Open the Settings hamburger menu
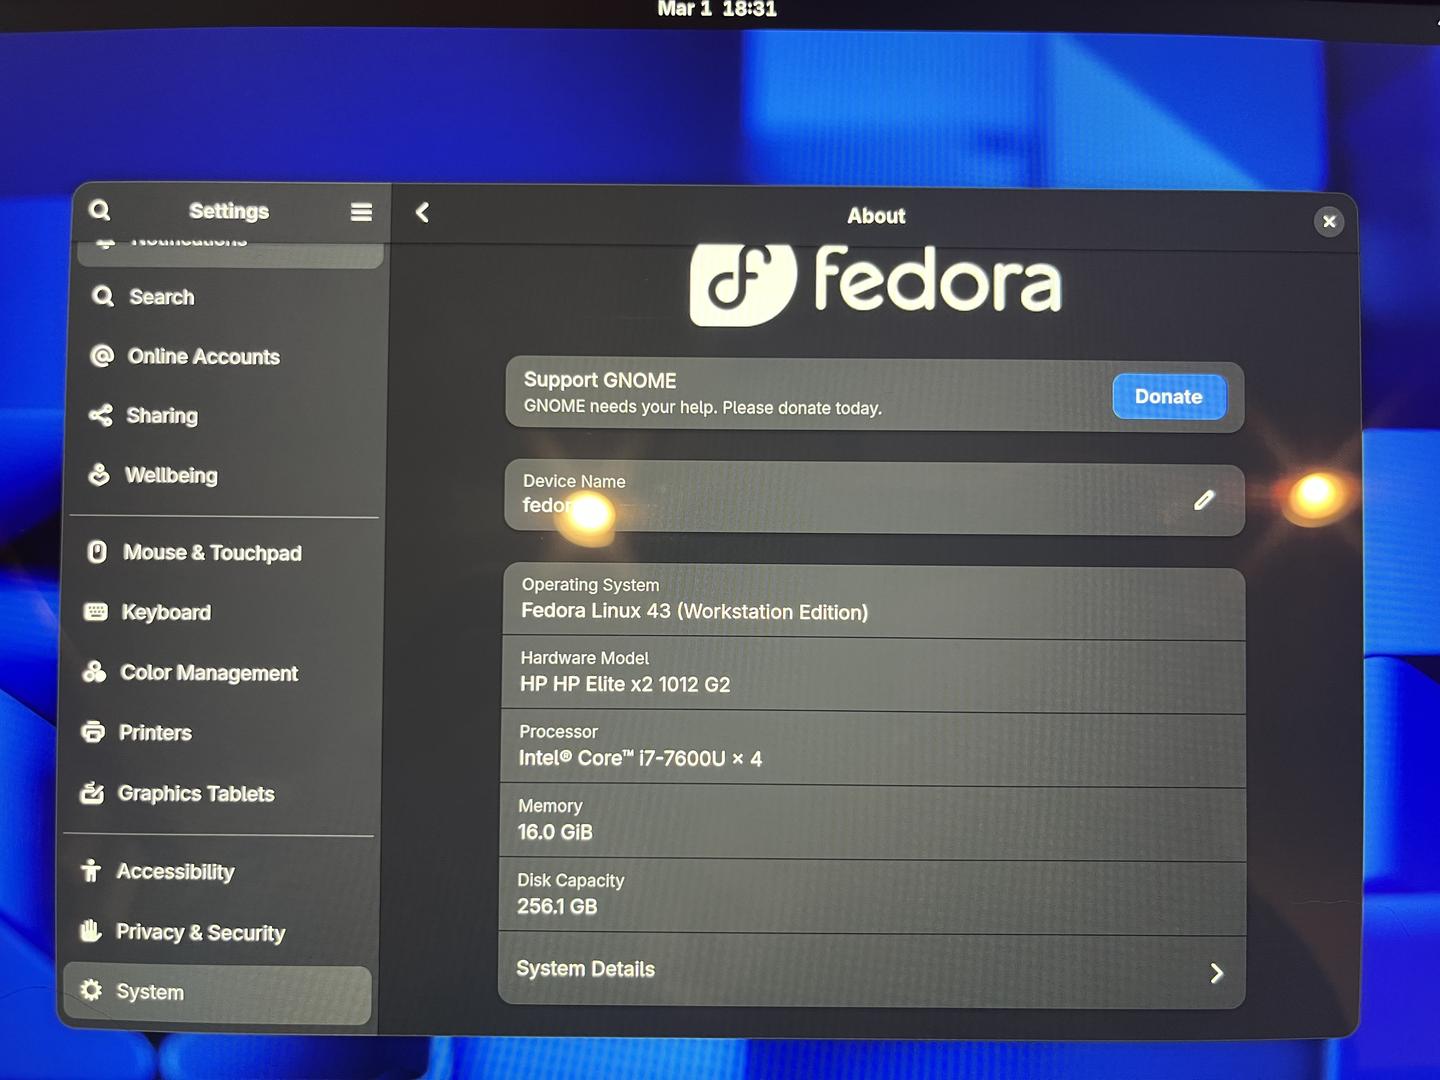 click(361, 212)
